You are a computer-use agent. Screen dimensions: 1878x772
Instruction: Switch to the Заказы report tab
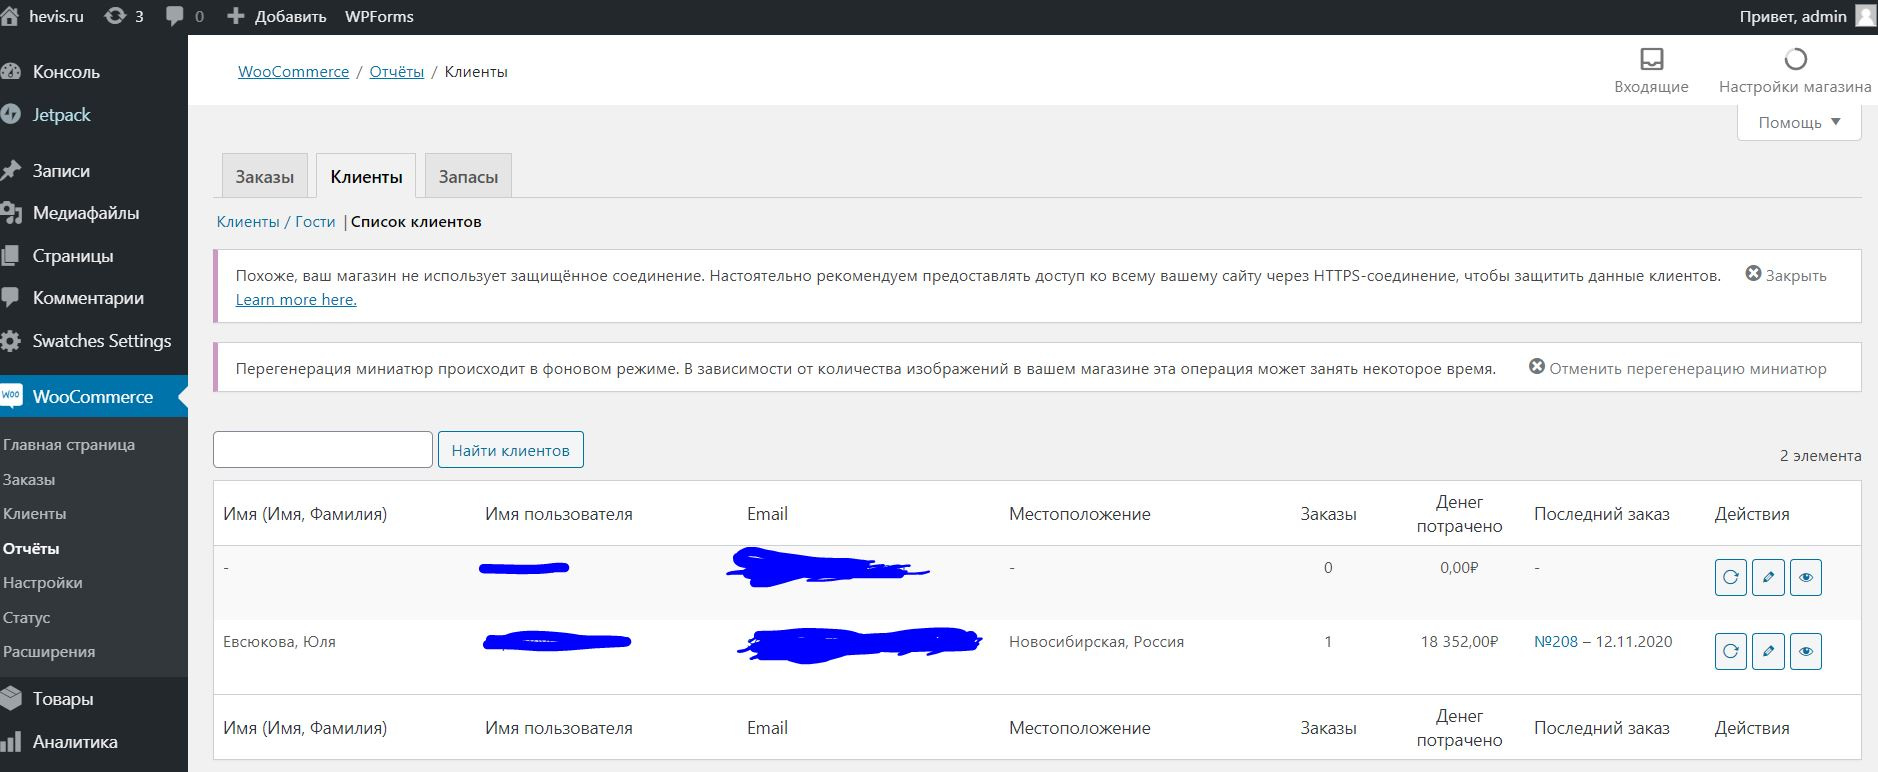(265, 177)
